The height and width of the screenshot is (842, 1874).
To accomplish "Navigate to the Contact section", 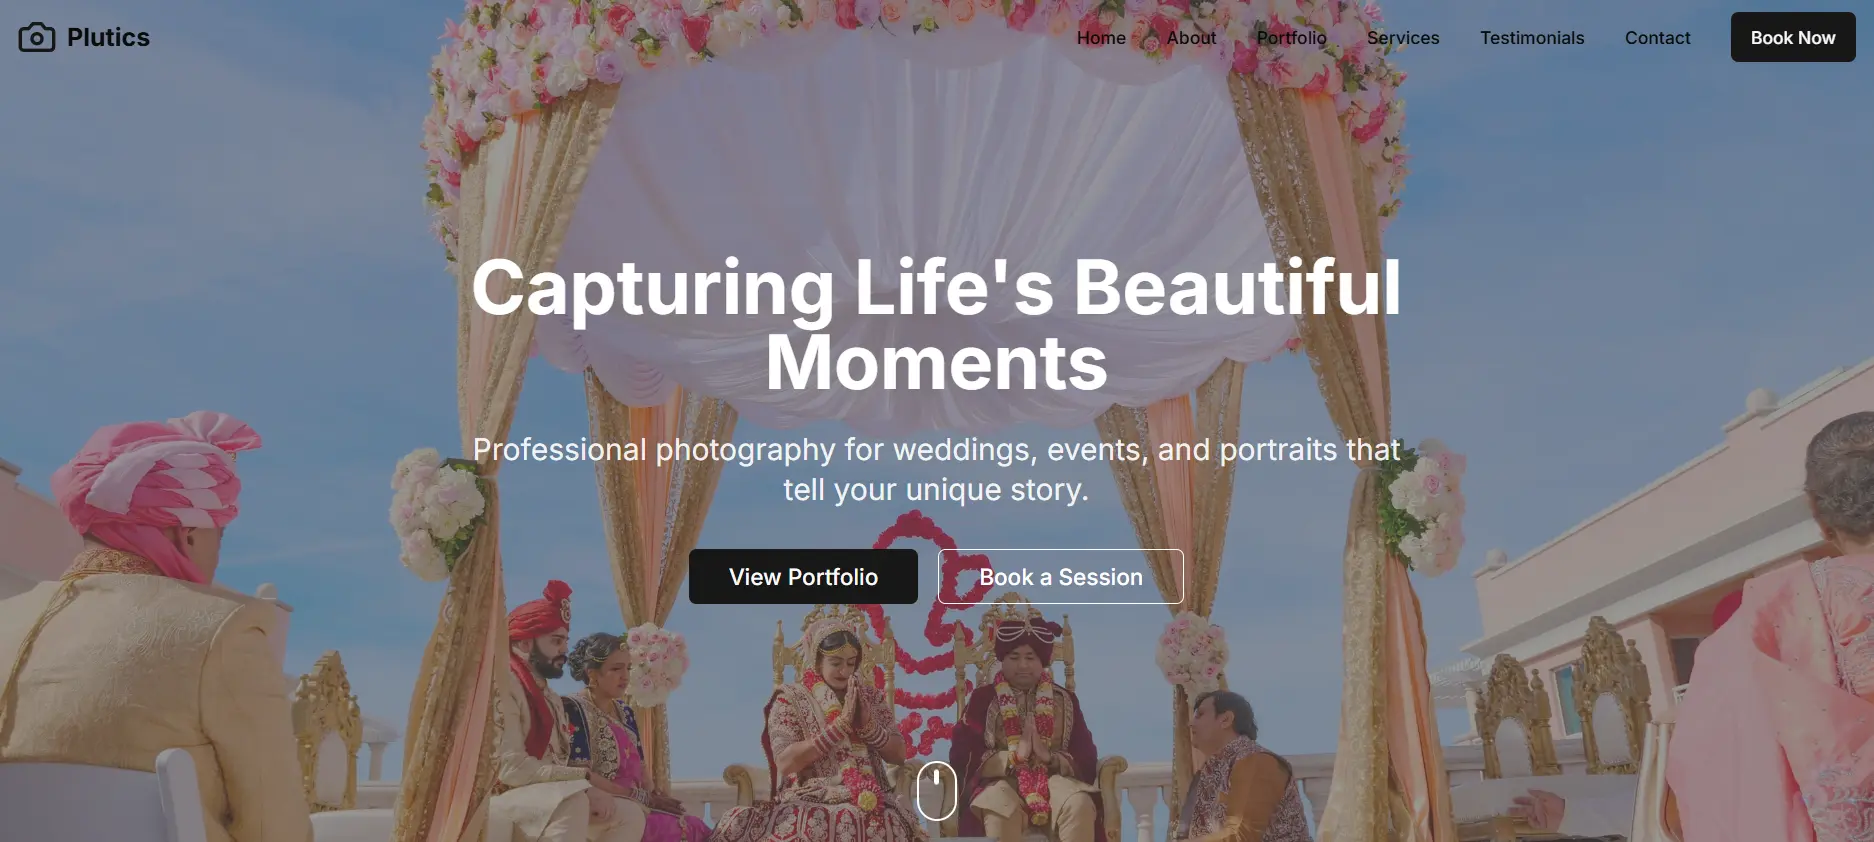I will [x=1657, y=38].
